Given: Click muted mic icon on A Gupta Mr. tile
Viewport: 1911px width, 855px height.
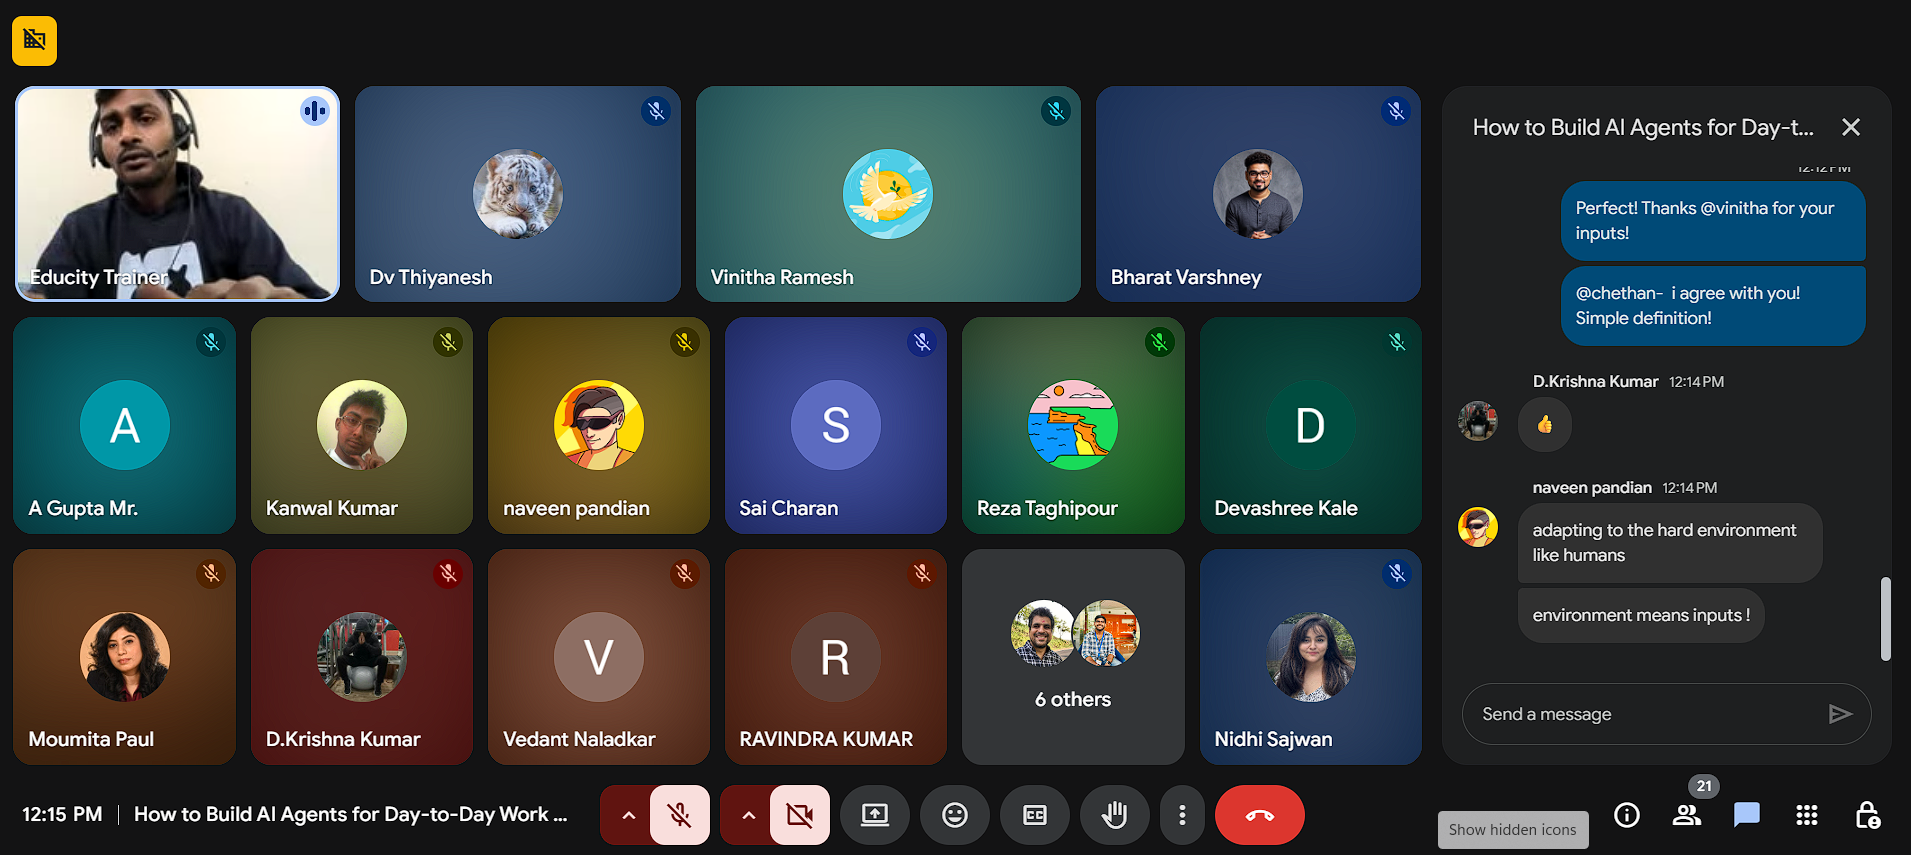Looking at the screenshot, I should pos(211,342).
